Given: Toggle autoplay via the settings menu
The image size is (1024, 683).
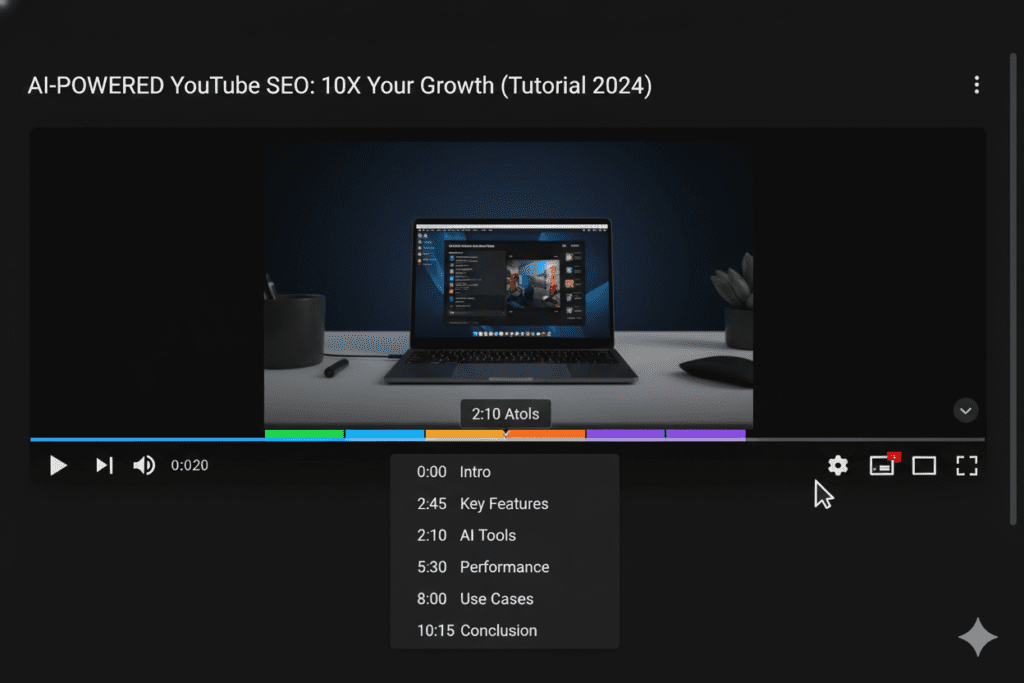Looking at the screenshot, I should (837, 465).
